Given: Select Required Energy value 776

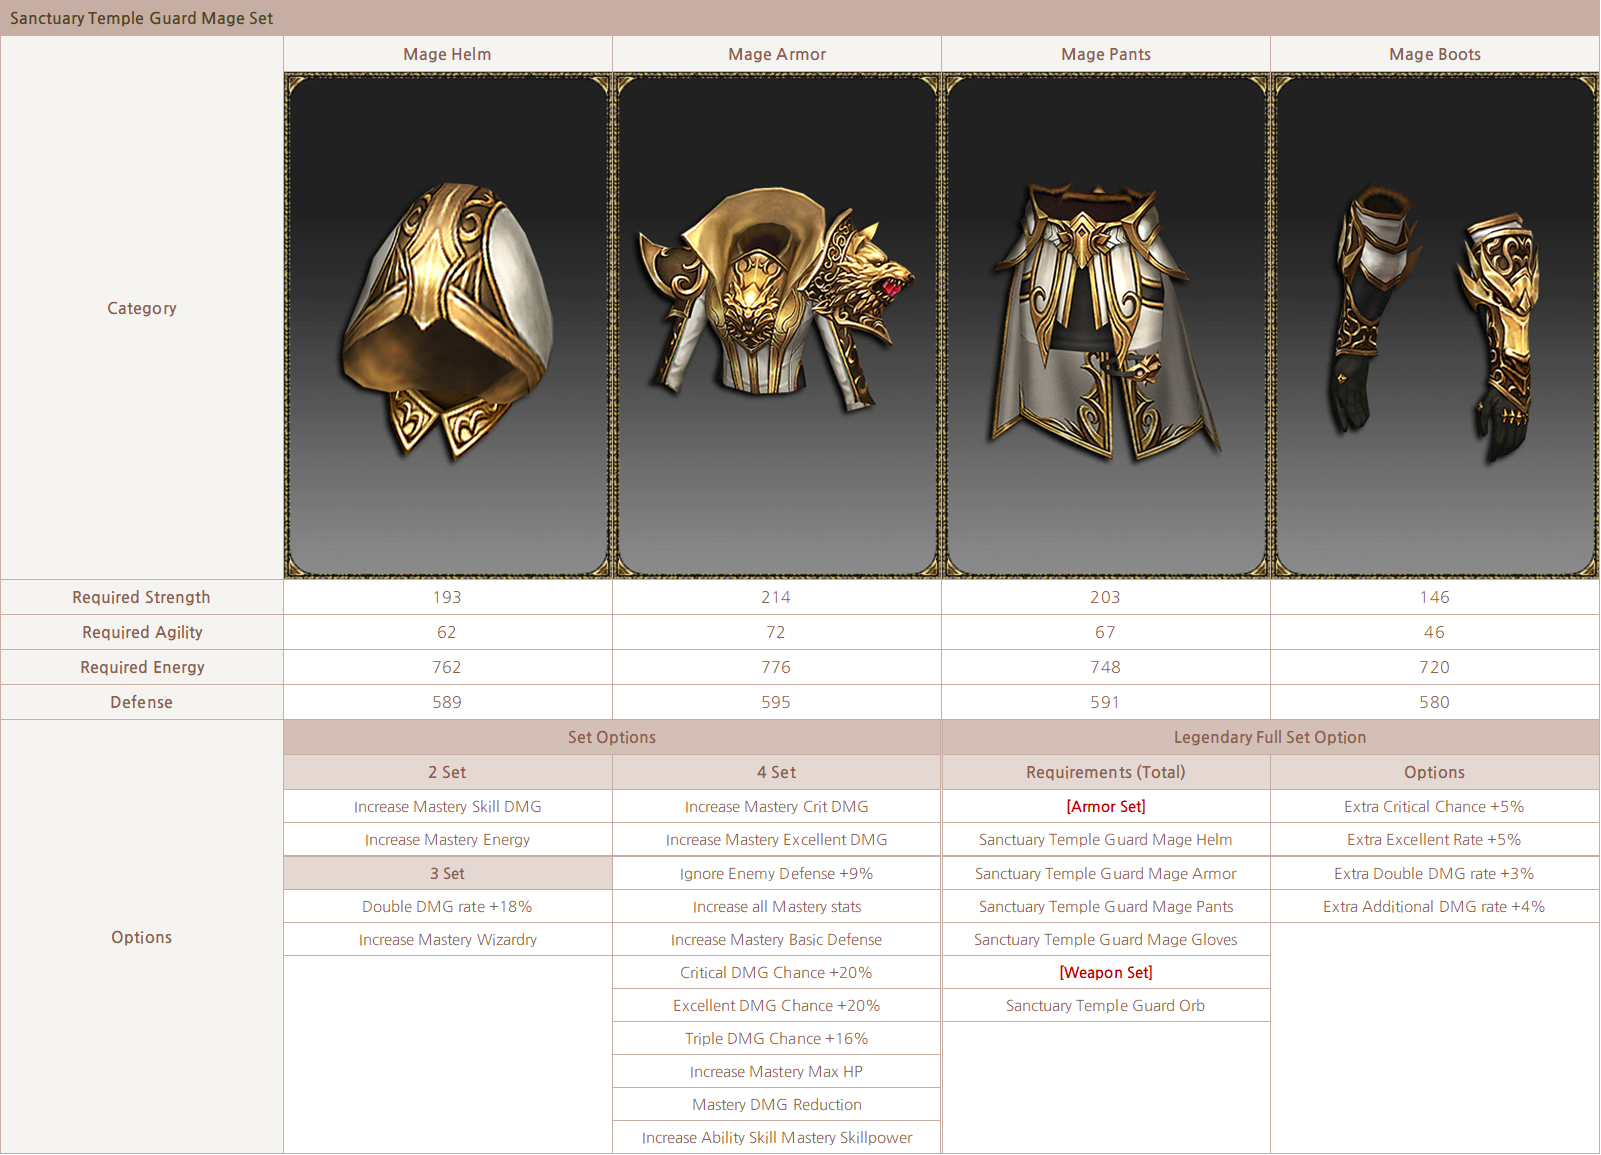Looking at the screenshot, I should tap(776, 667).
